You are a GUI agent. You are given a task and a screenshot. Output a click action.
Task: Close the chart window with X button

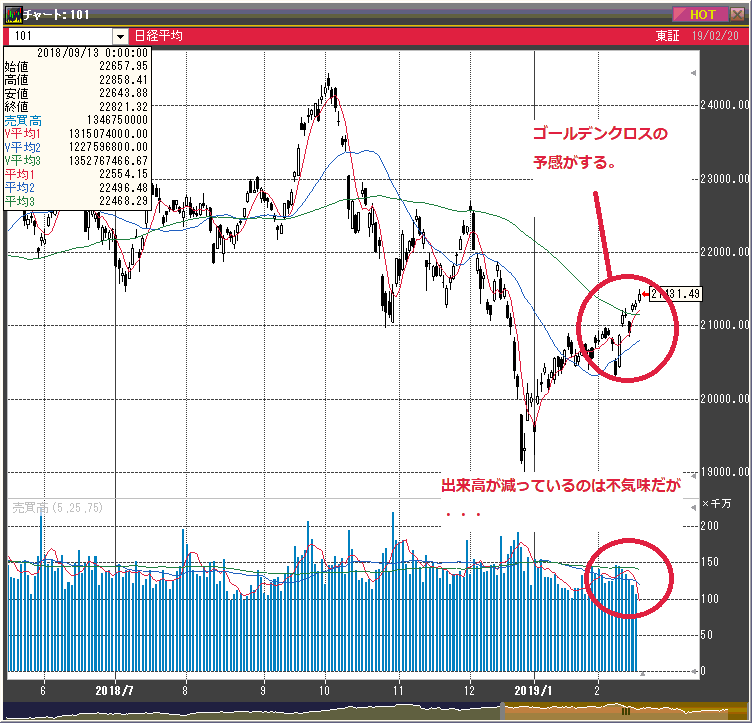click(737, 14)
